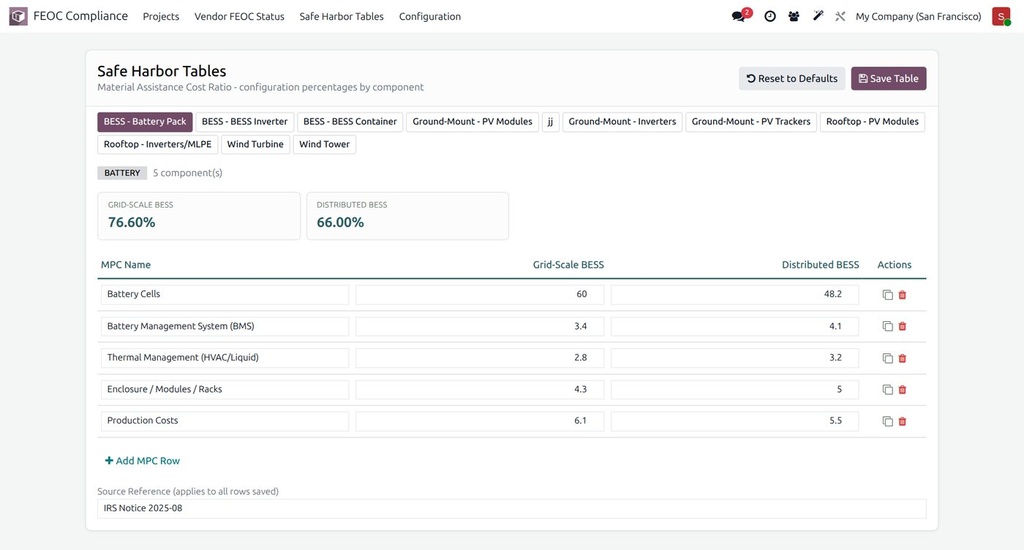
Task: Click the Distributed BESS column header
Action: [820, 265]
